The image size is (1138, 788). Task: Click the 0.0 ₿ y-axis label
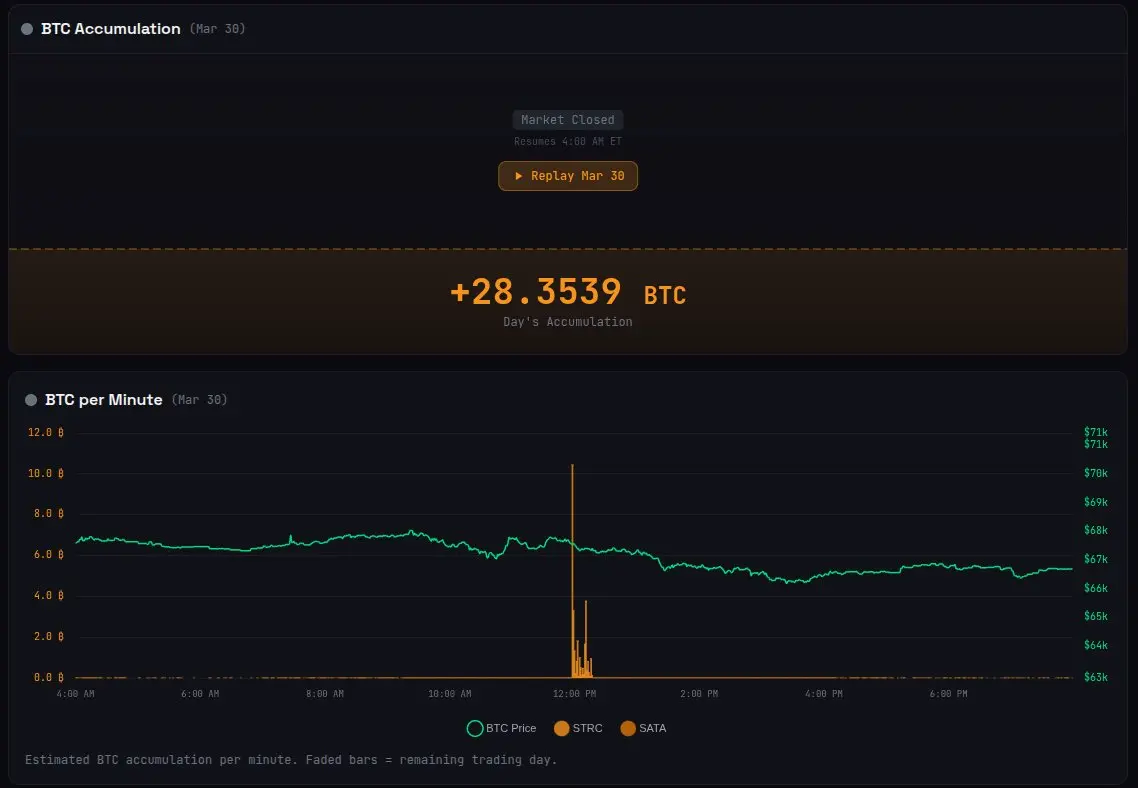(49, 678)
